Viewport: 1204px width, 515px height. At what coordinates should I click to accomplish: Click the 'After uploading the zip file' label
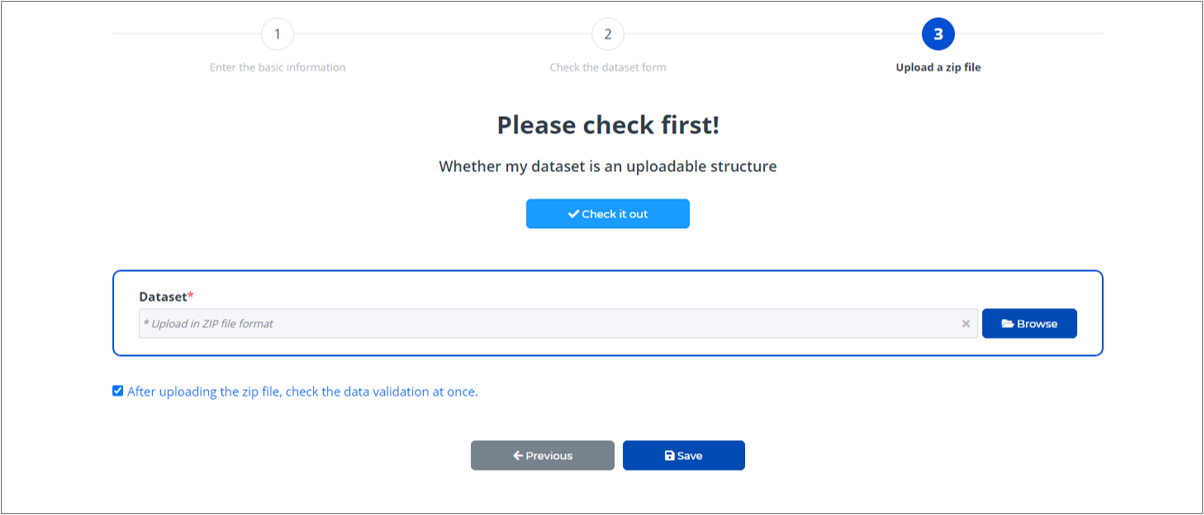tap(302, 392)
